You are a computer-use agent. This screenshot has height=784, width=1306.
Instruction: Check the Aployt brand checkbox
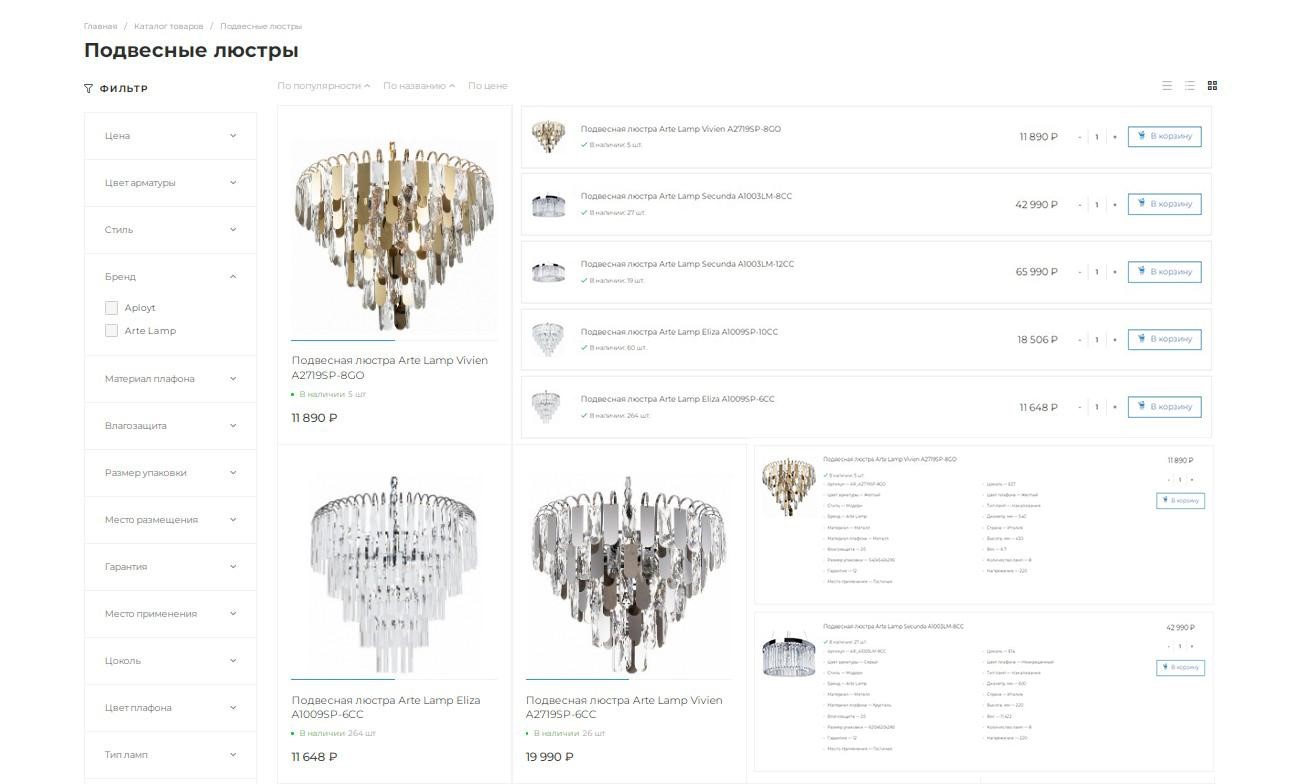point(111,308)
